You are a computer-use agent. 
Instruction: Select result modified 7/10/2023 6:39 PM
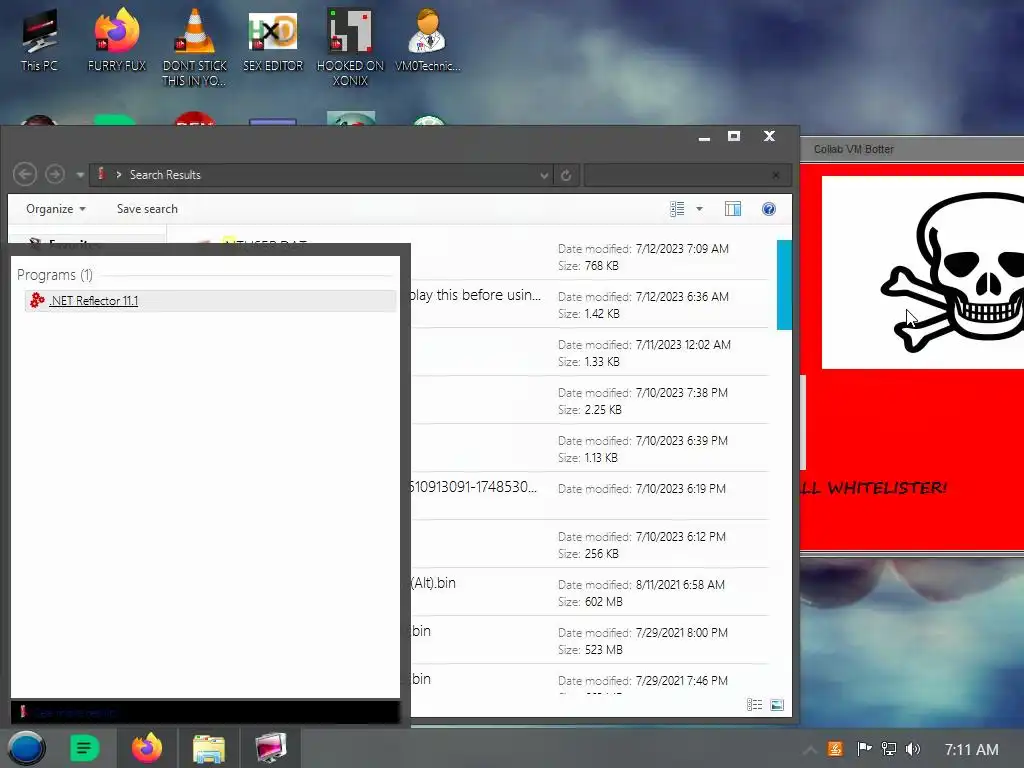(588, 449)
